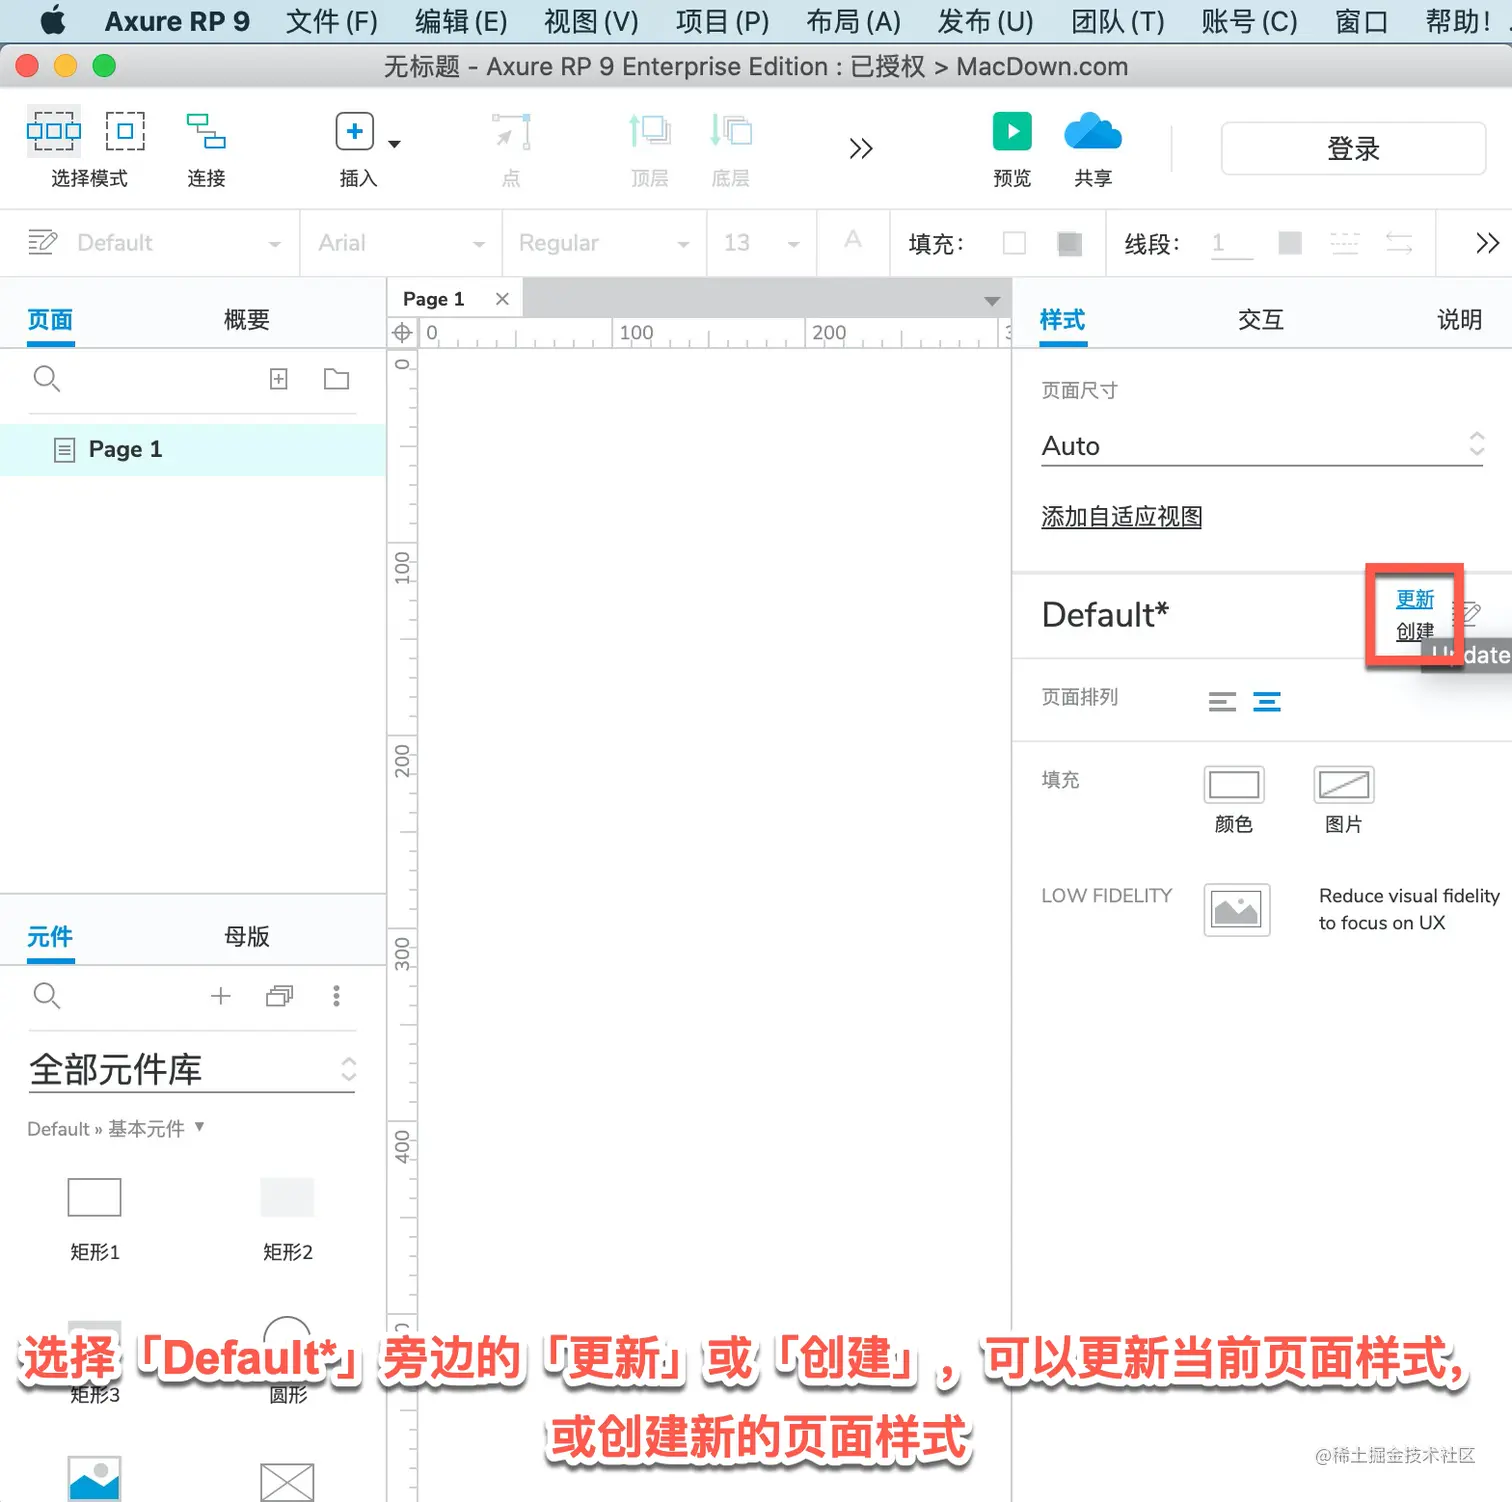The width and height of the screenshot is (1512, 1502).
Task: Open the Auto page dimensions dropdown
Action: click(x=1262, y=446)
